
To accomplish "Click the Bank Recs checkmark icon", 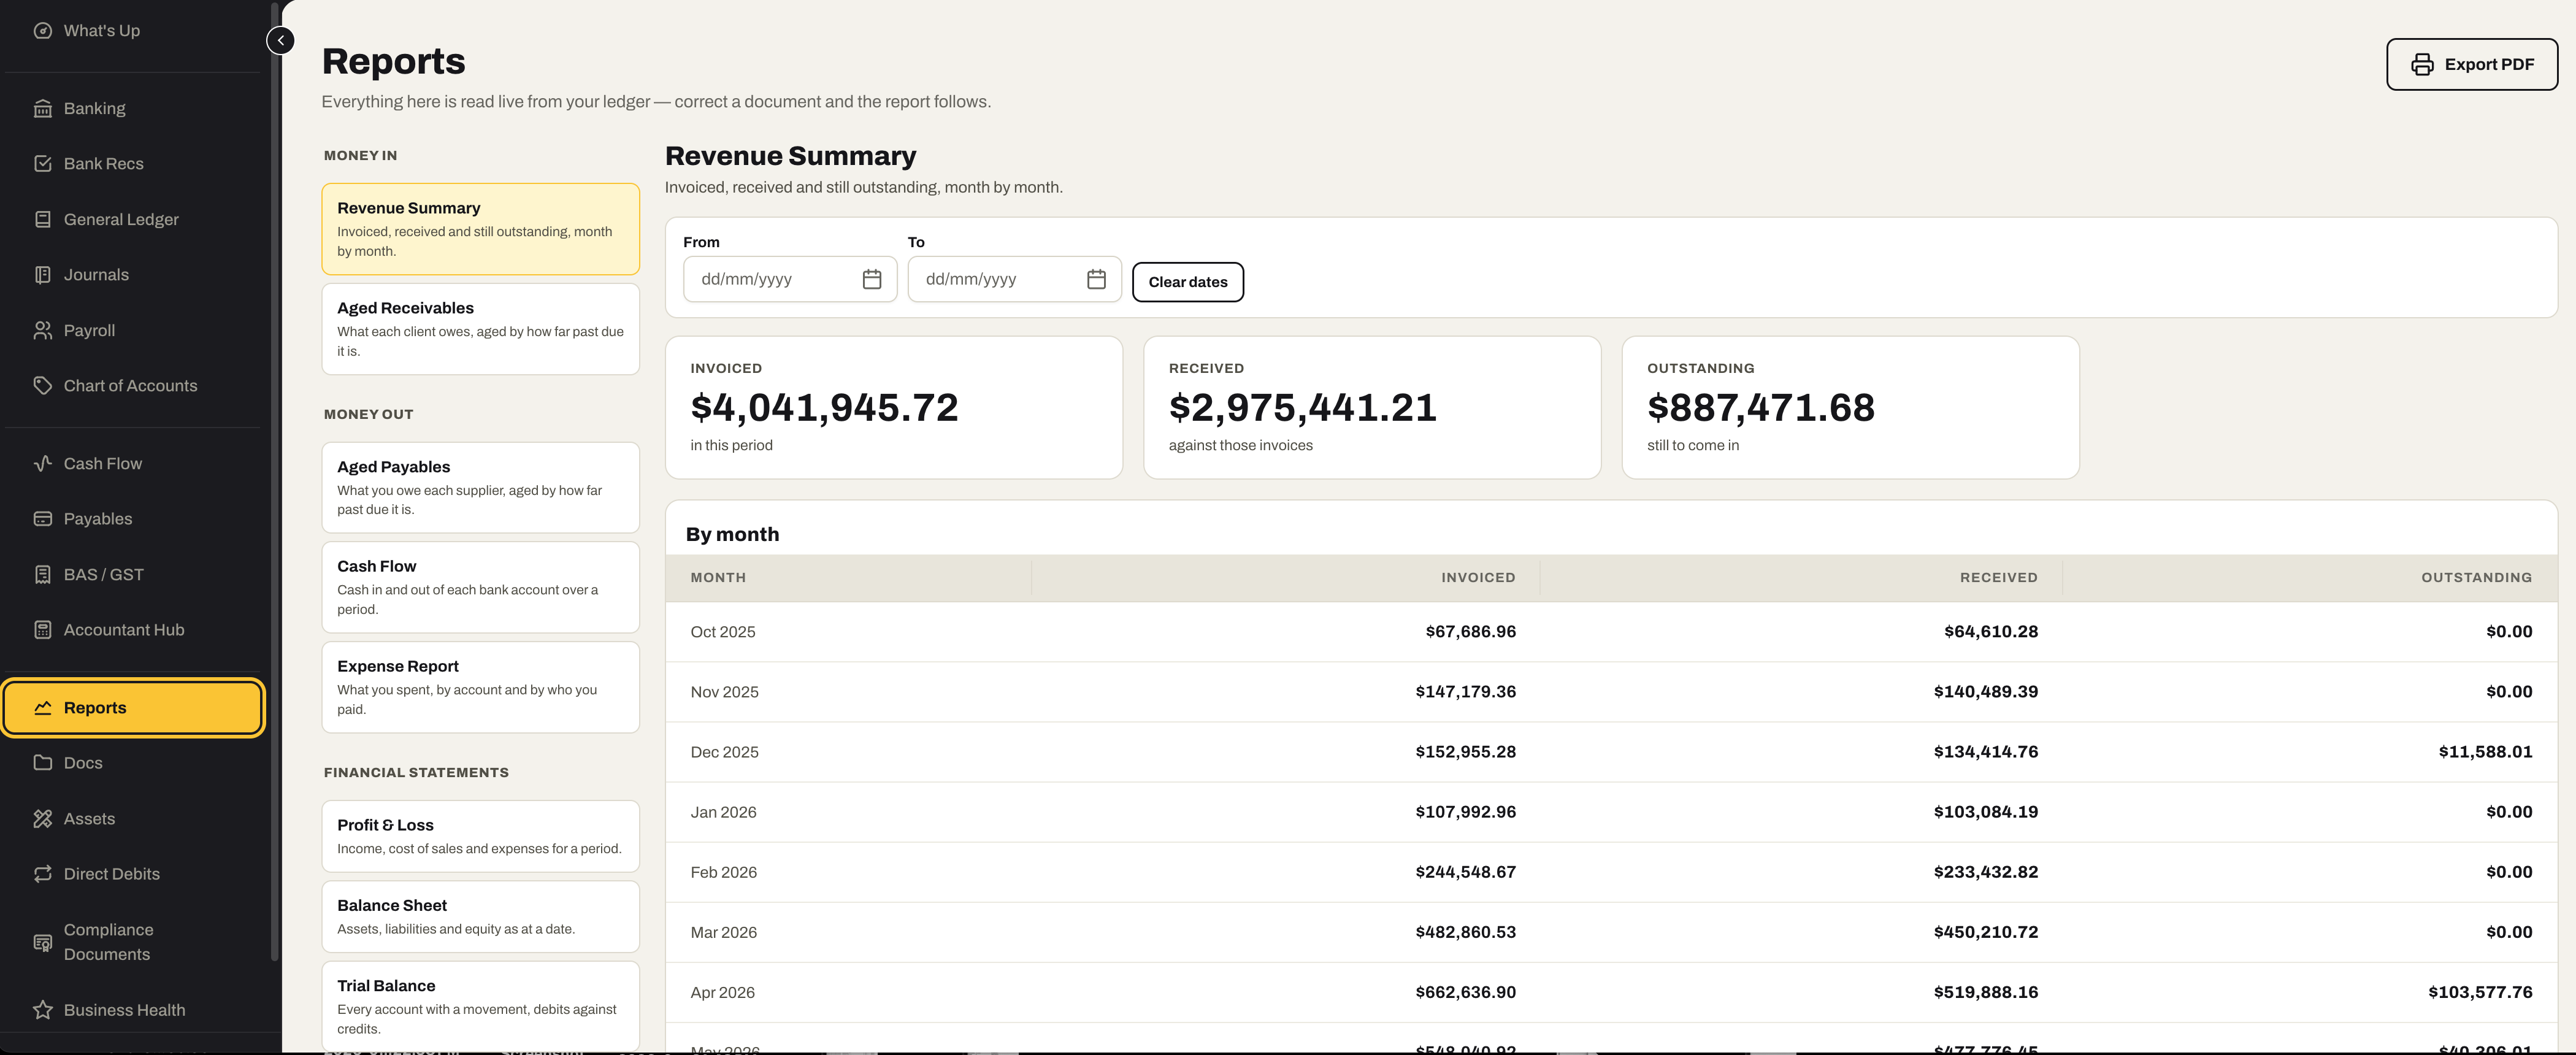I will click(42, 164).
